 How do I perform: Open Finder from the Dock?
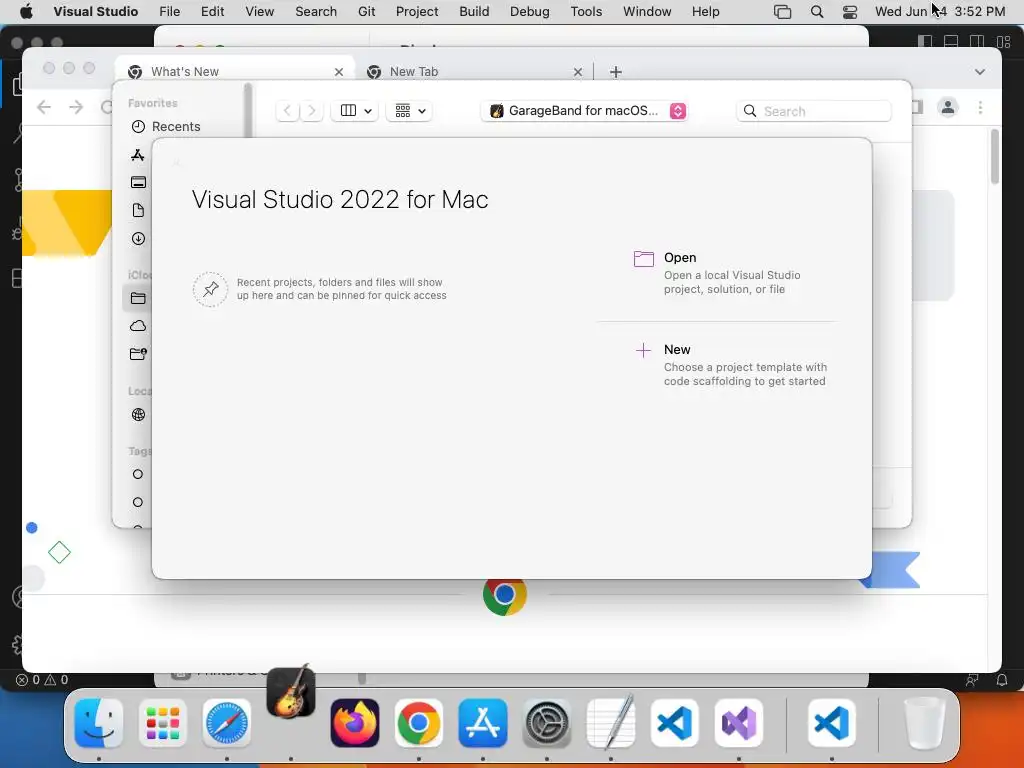99,723
